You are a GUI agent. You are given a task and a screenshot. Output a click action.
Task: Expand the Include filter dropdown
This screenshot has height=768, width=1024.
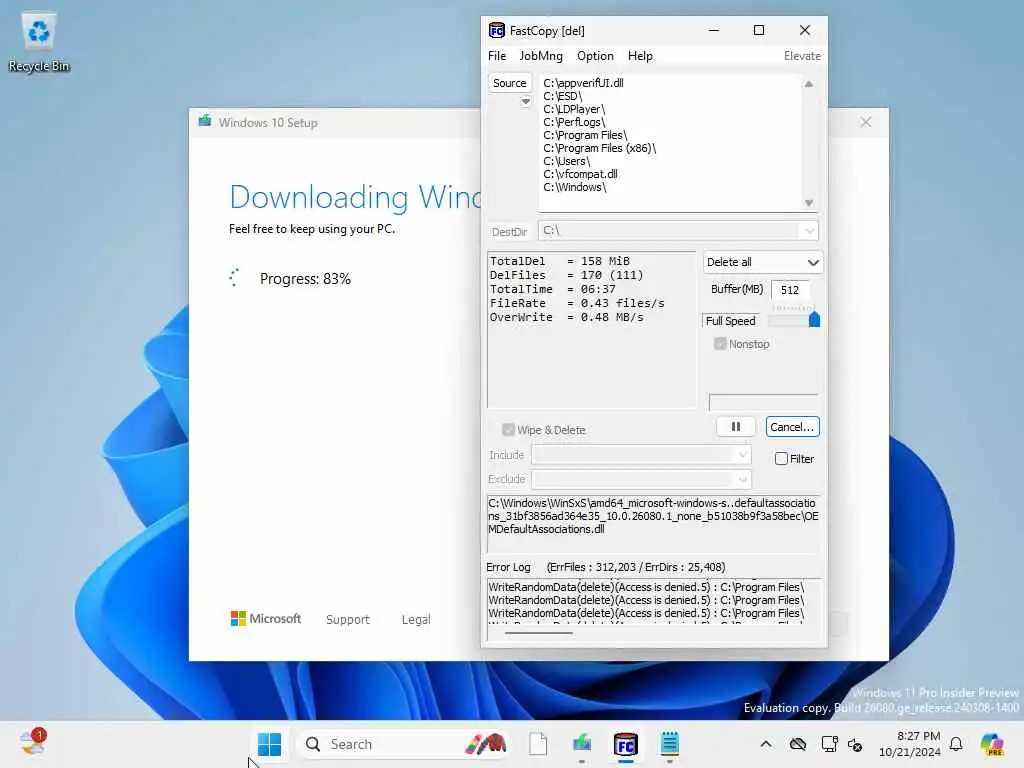pyautogui.click(x=743, y=455)
